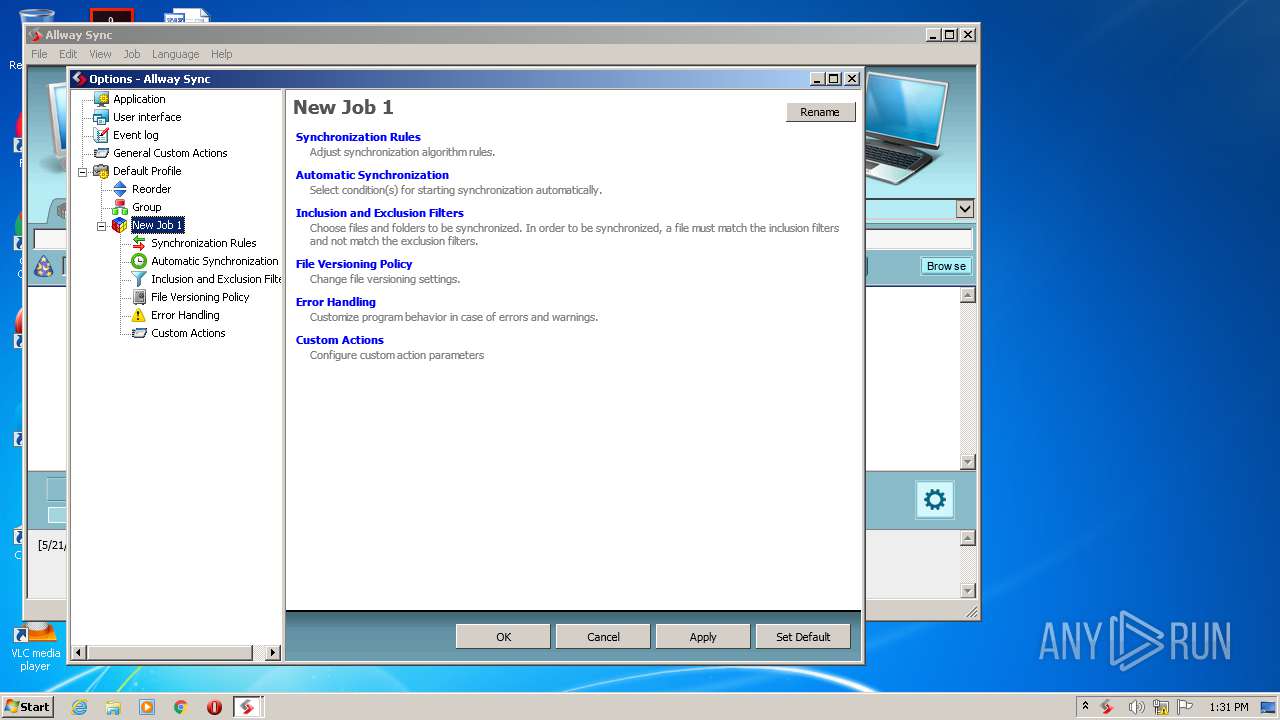1280x720 pixels.
Task: Click the Error Handling warning icon
Action: click(x=139, y=315)
